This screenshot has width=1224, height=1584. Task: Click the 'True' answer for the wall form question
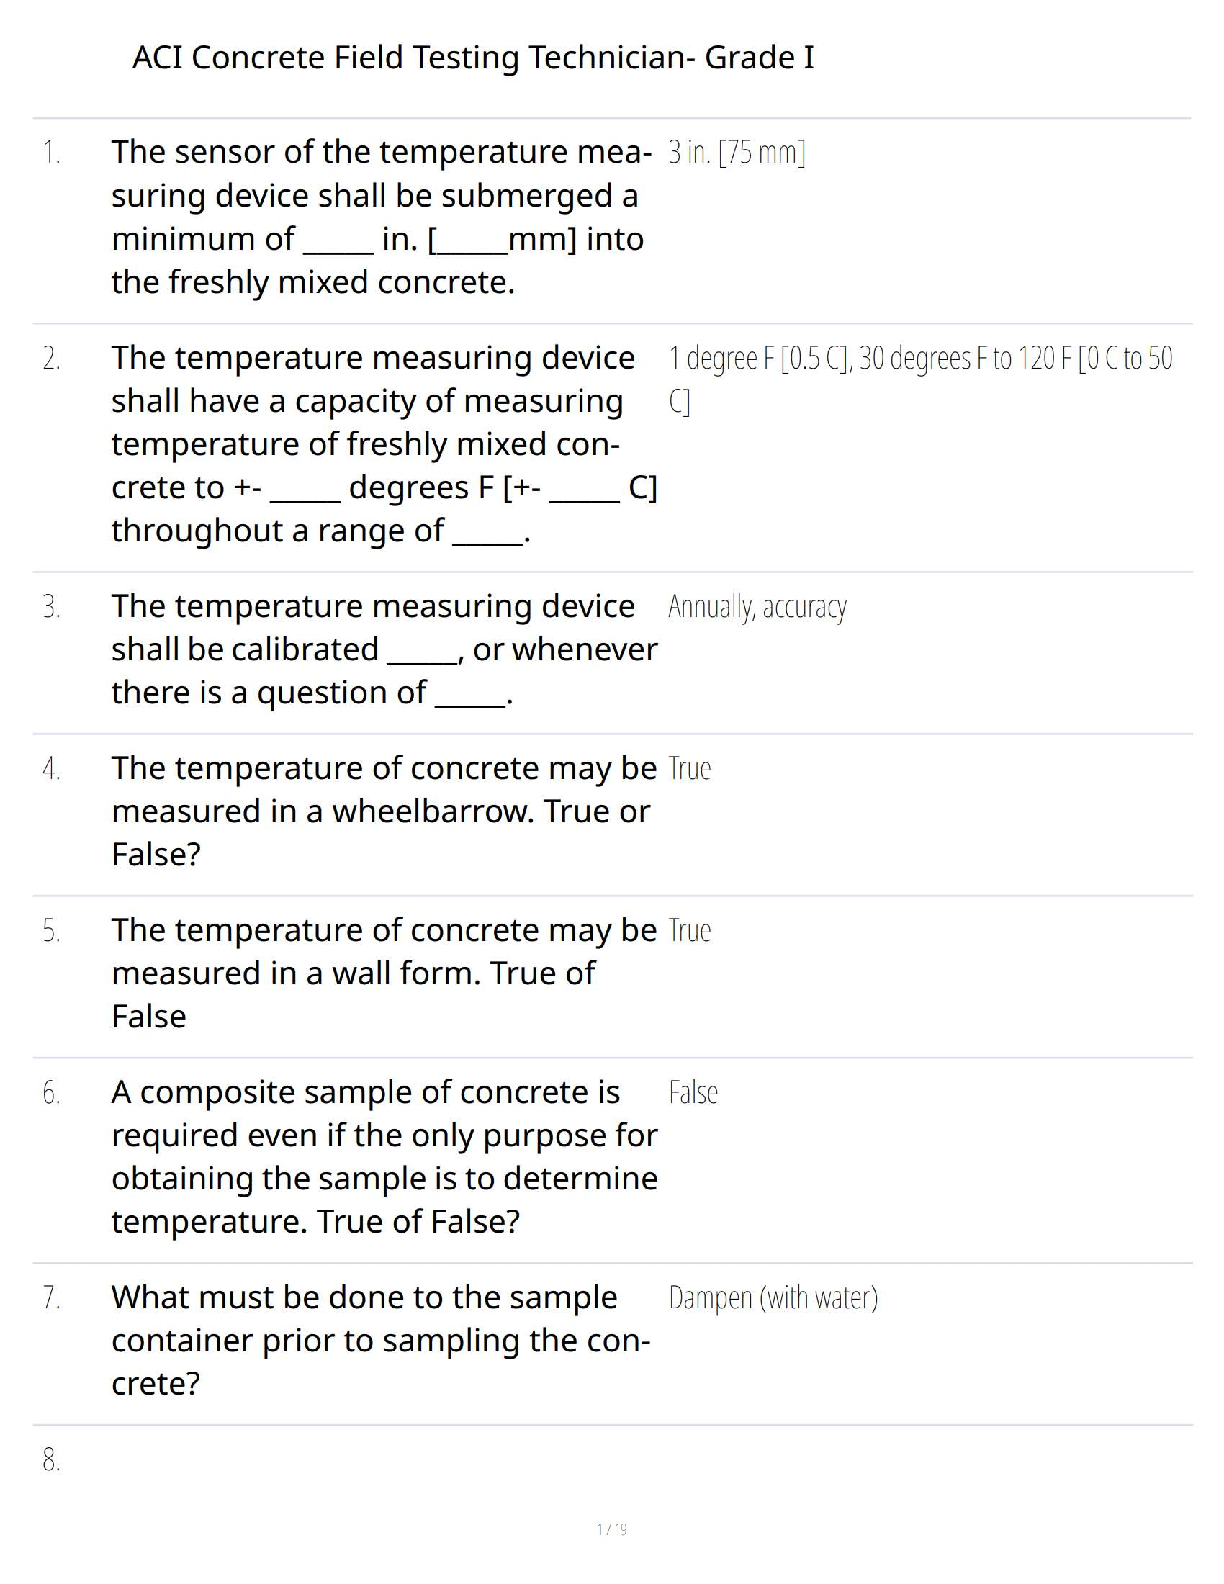pos(689,931)
